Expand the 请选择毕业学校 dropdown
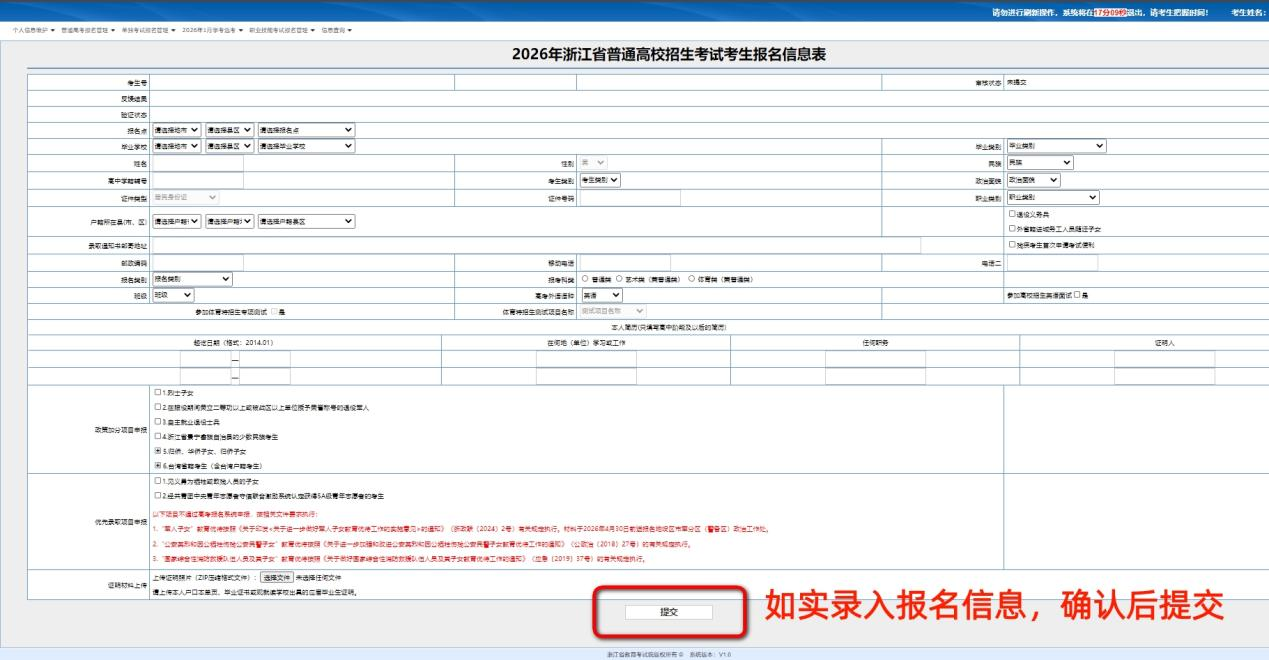This screenshot has height=660, width=1269. 306,146
